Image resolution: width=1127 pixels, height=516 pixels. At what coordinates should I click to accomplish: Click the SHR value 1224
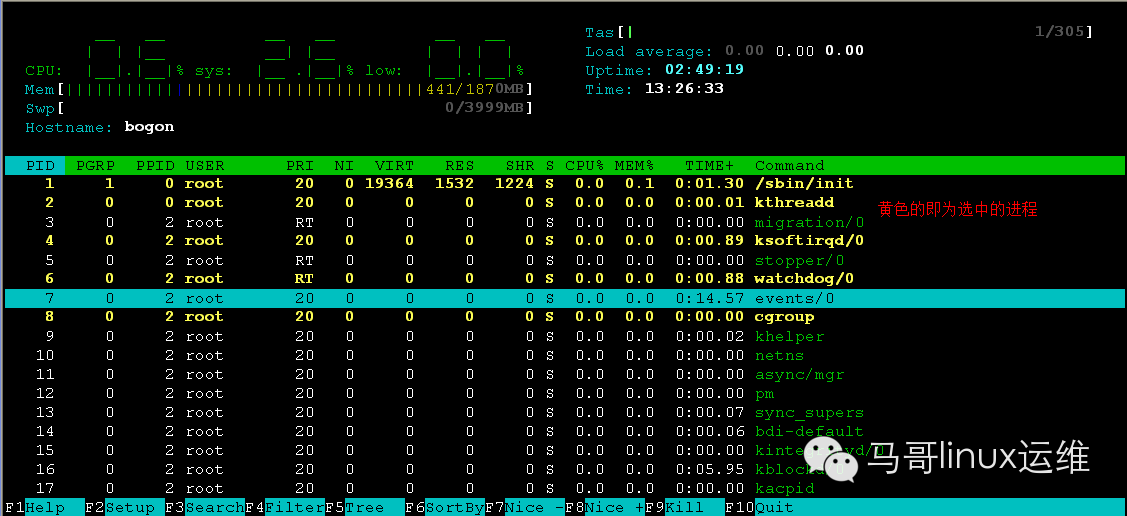coord(515,184)
